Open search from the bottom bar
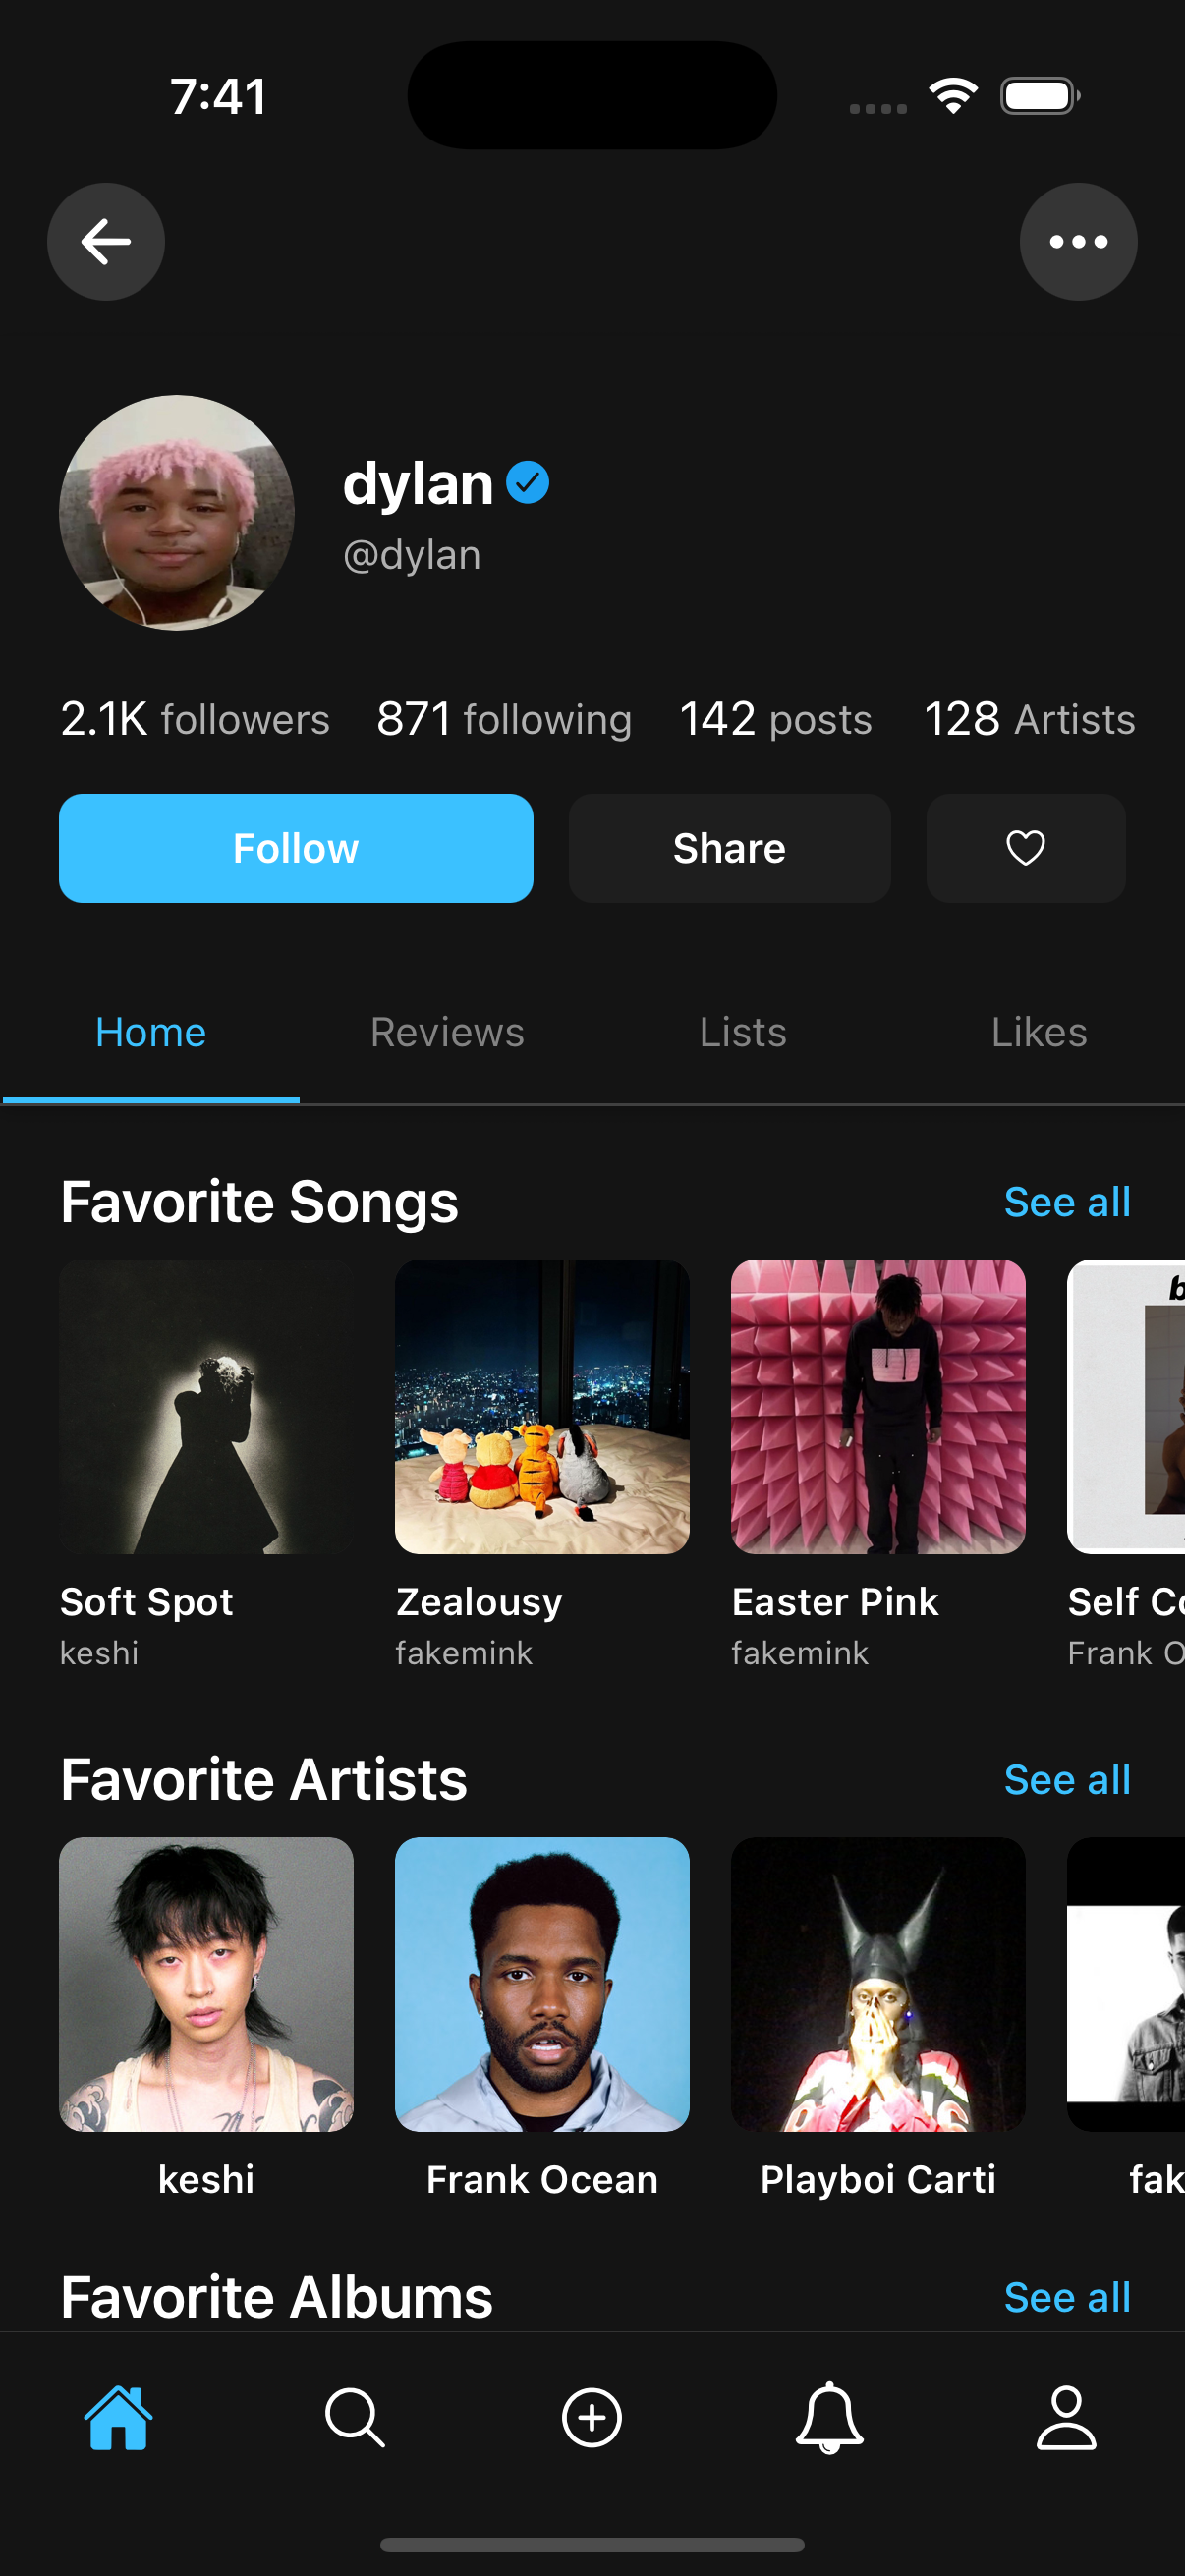The width and height of the screenshot is (1185, 2576). coord(355,2417)
